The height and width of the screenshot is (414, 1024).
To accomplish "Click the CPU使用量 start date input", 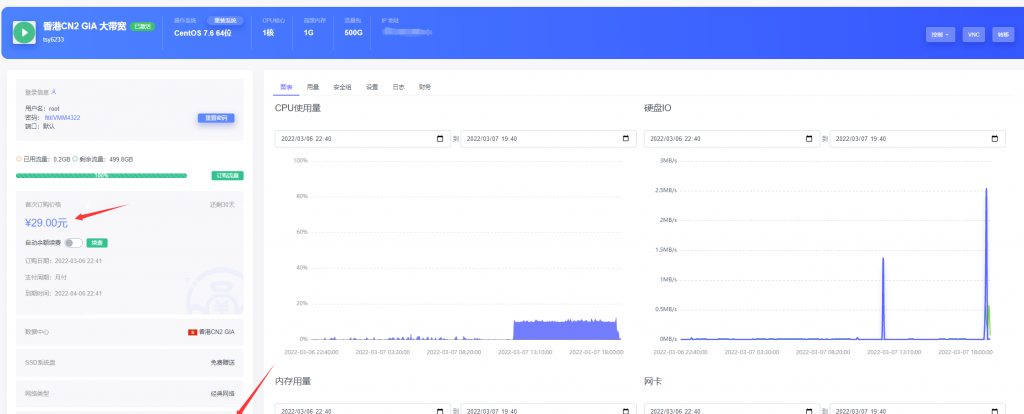I will pos(362,138).
